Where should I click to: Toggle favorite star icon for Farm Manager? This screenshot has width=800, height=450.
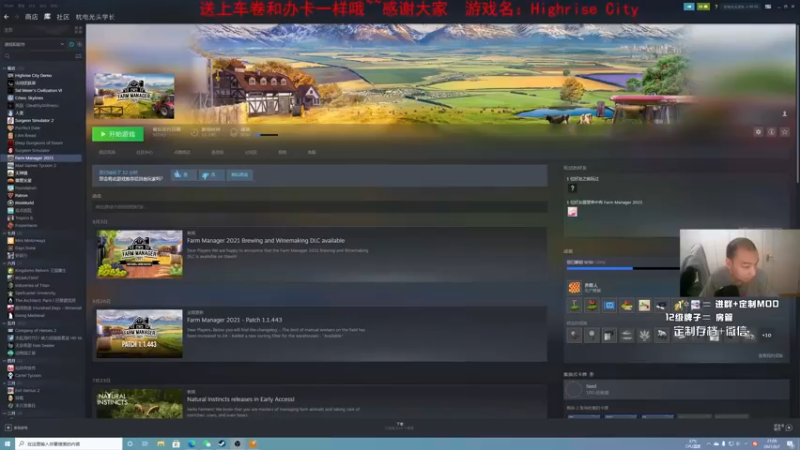tap(785, 132)
